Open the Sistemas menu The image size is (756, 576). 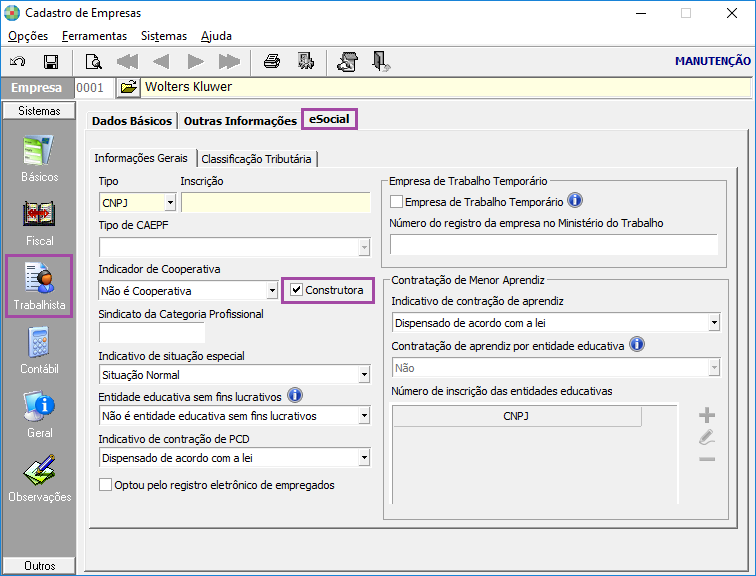163,36
